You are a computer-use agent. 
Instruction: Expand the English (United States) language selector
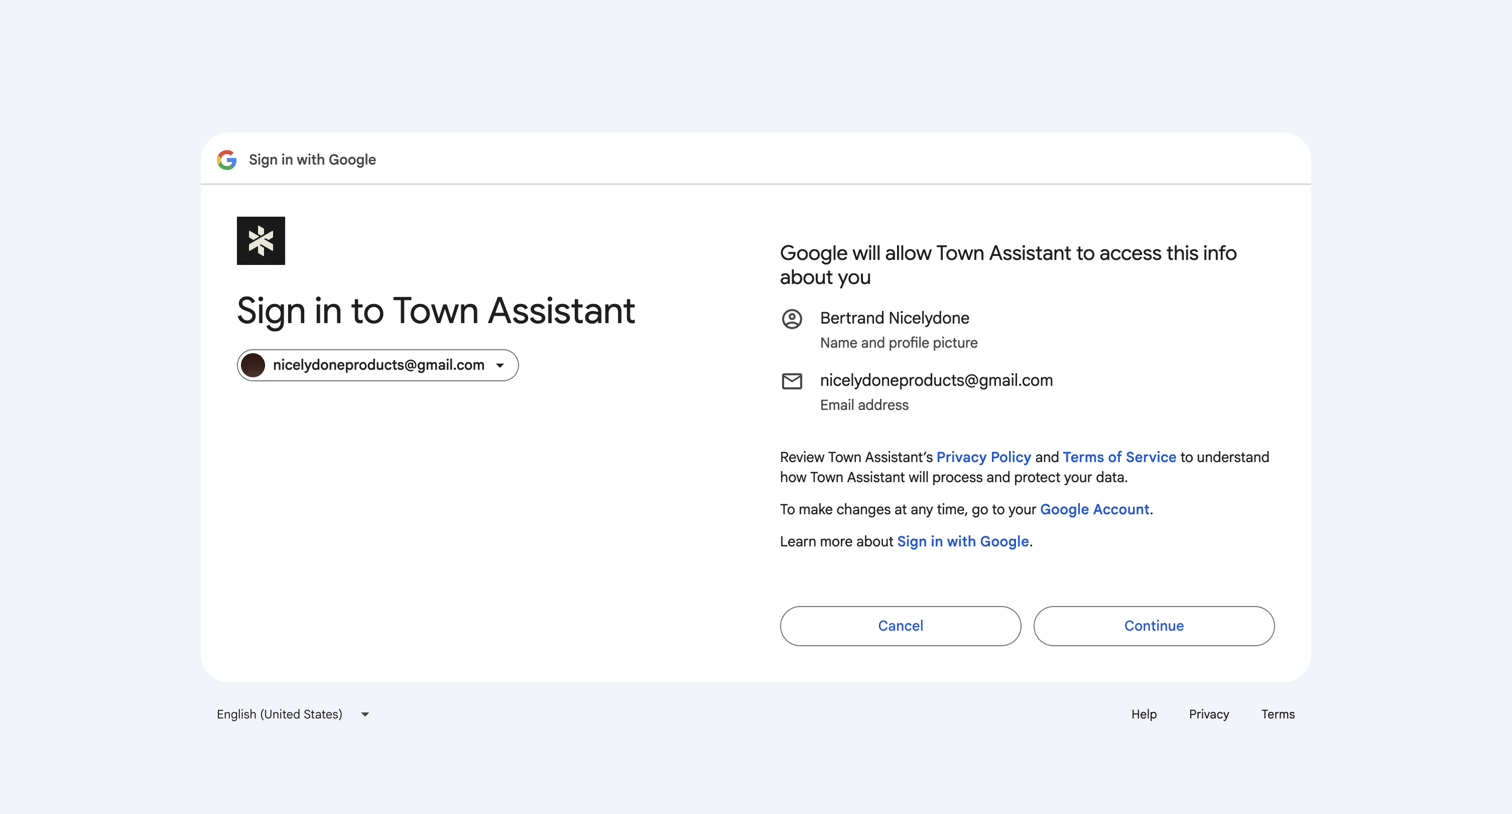293,714
